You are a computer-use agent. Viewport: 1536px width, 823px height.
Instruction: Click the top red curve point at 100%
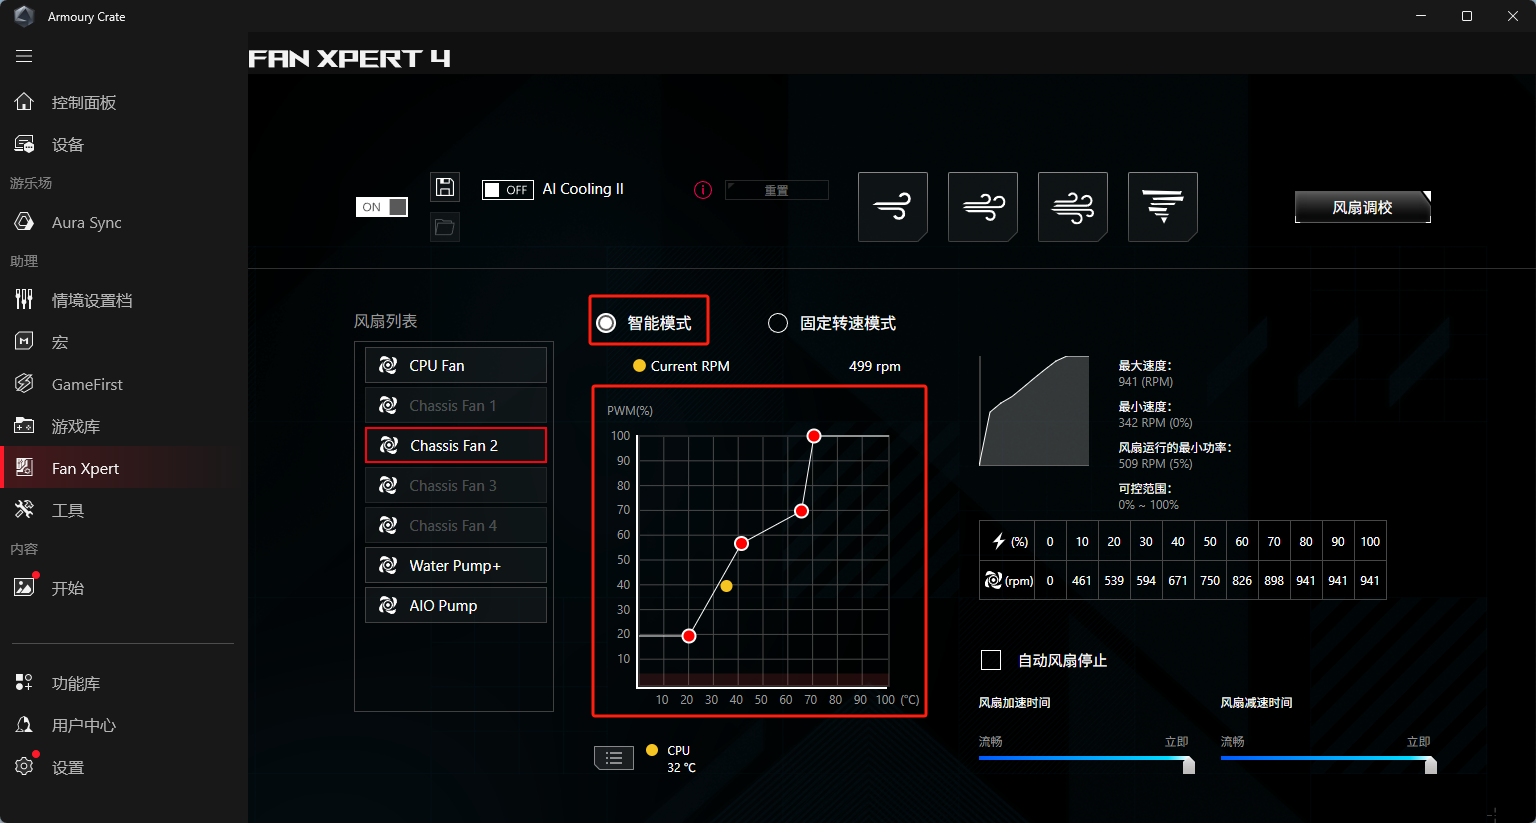814,436
